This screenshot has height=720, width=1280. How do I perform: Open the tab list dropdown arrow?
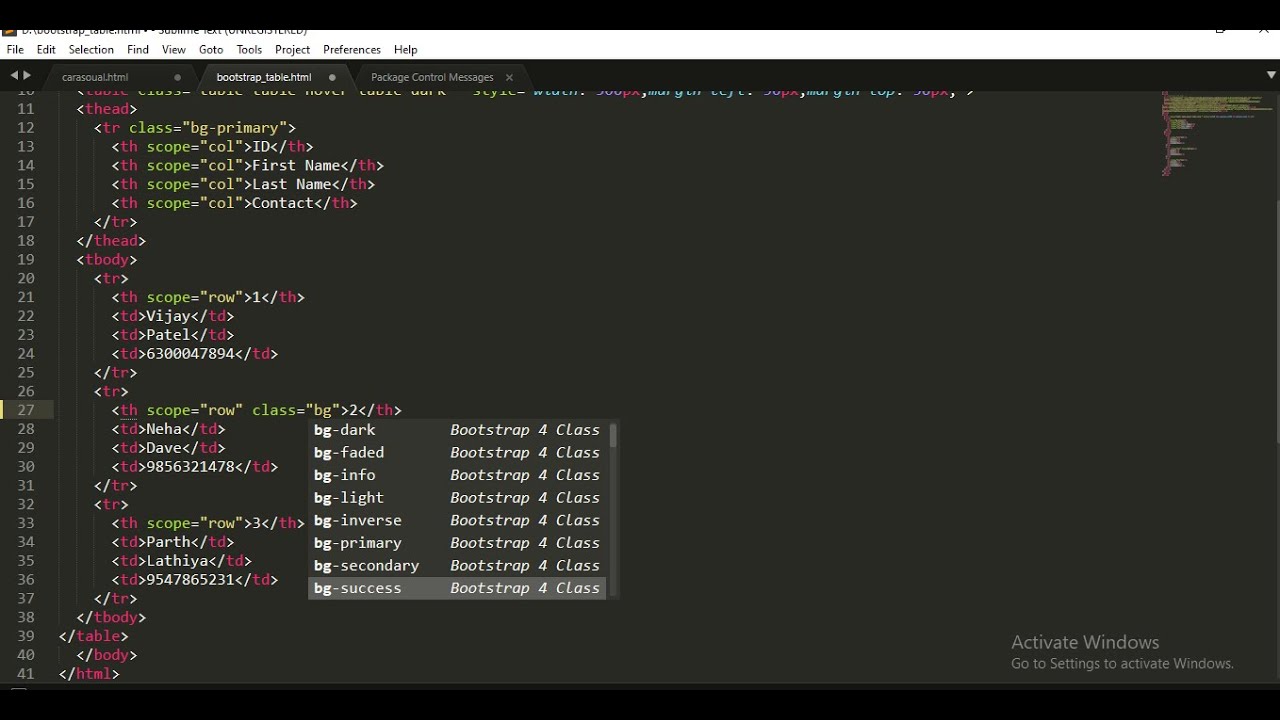coord(1272,75)
